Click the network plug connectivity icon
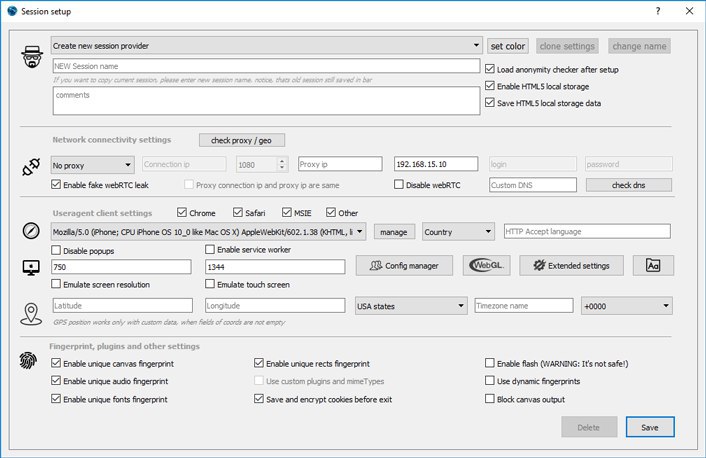706x458 pixels. click(31, 167)
